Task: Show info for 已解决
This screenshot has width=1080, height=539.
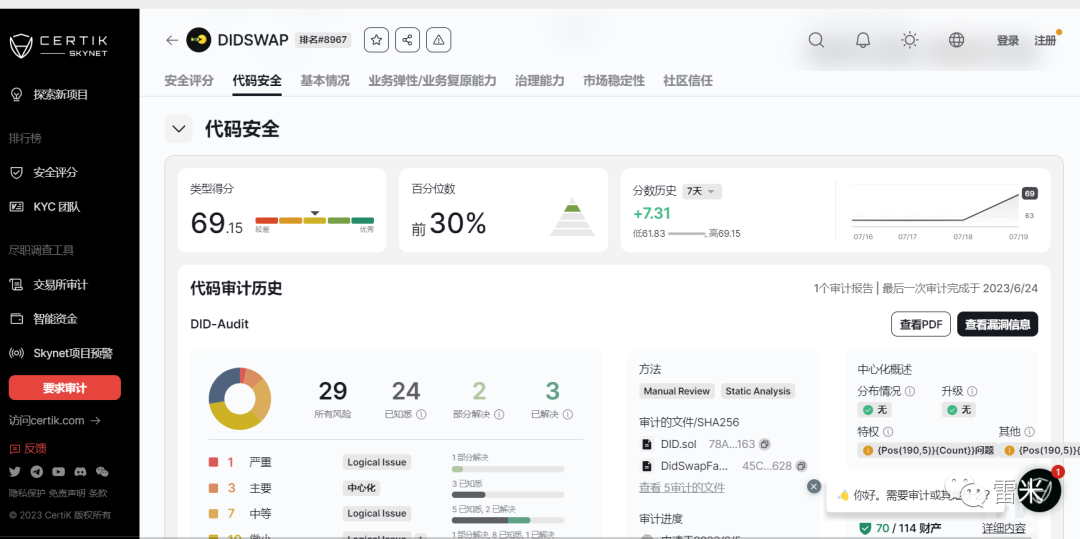Action: coord(568,414)
